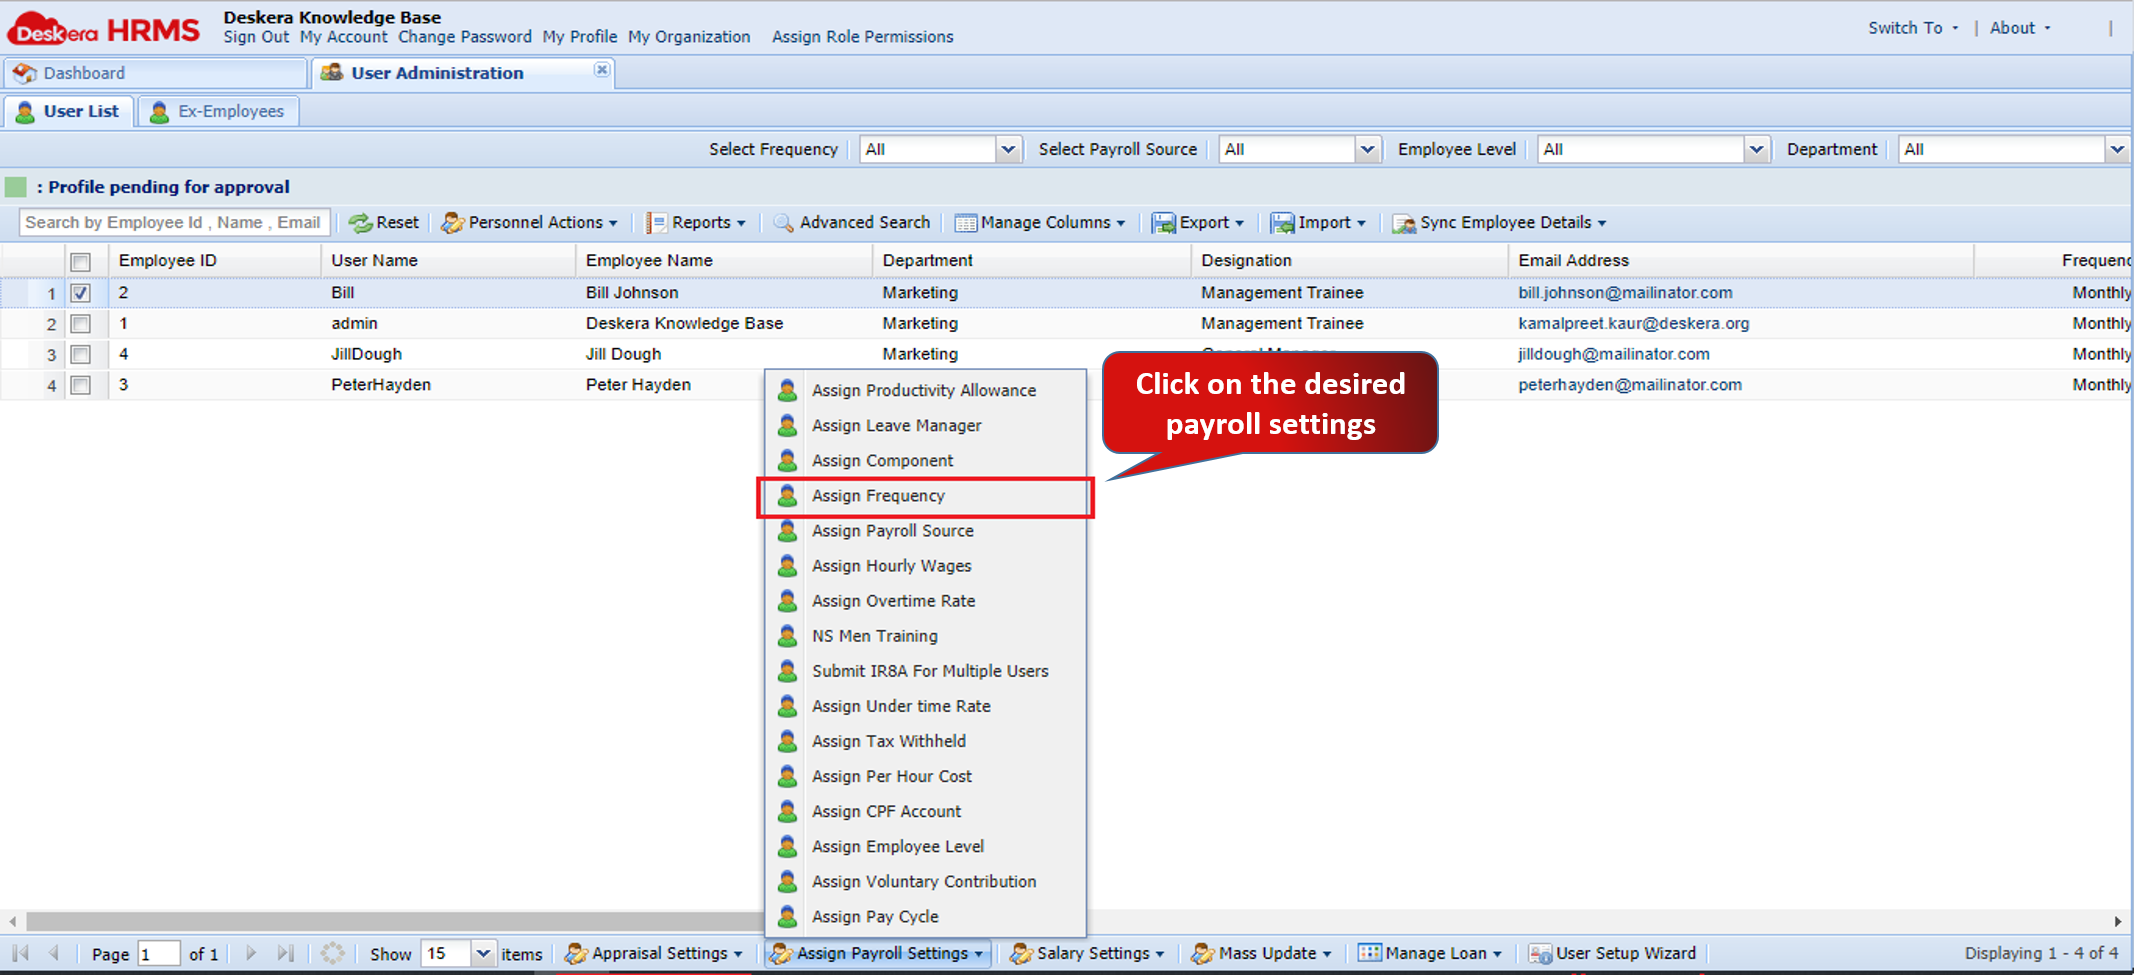
Task: Open Salary Settings at the bottom
Action: [1087, 953]
